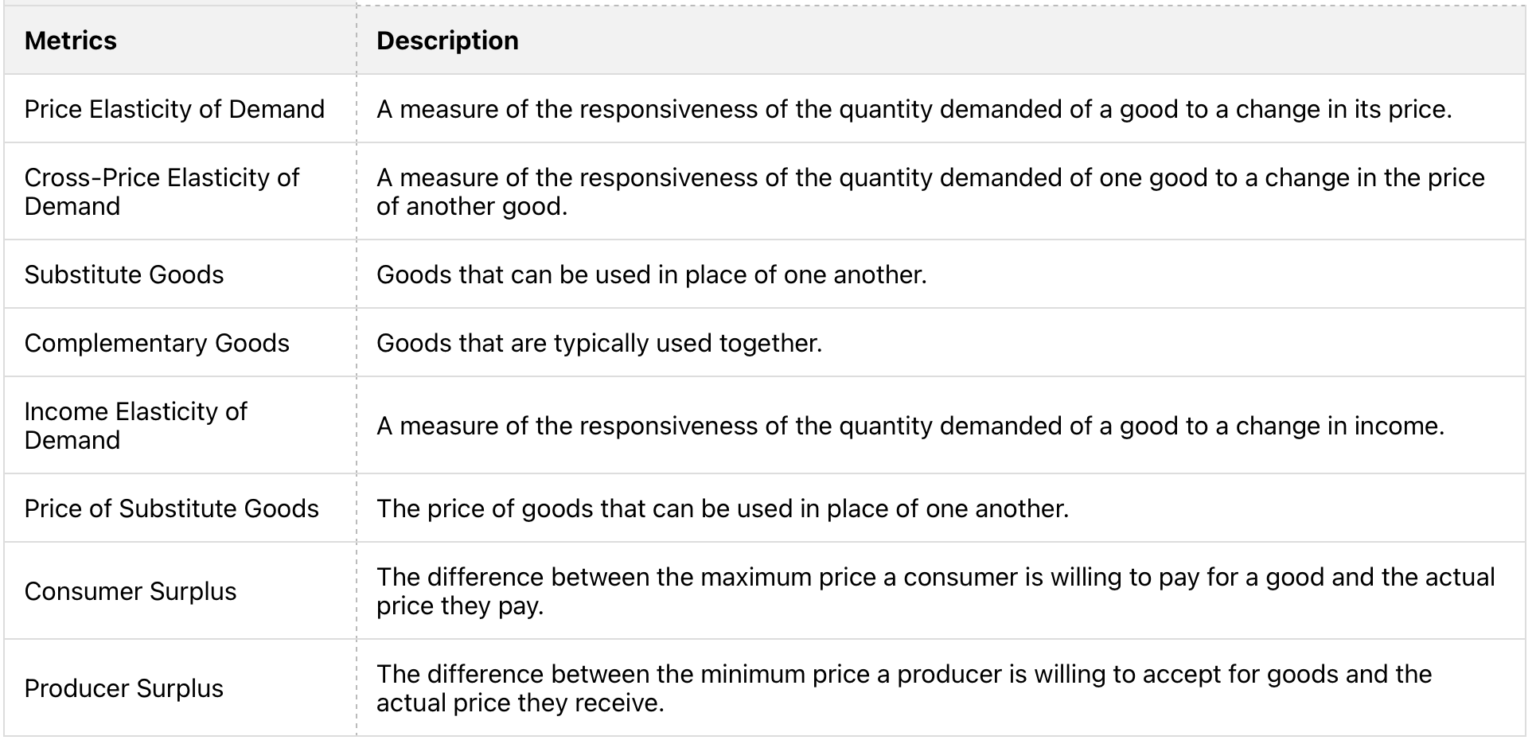Select 'The price of goods' description cell
The height and width of the screenshot is (740, 1536).
[x=722, y=508]
